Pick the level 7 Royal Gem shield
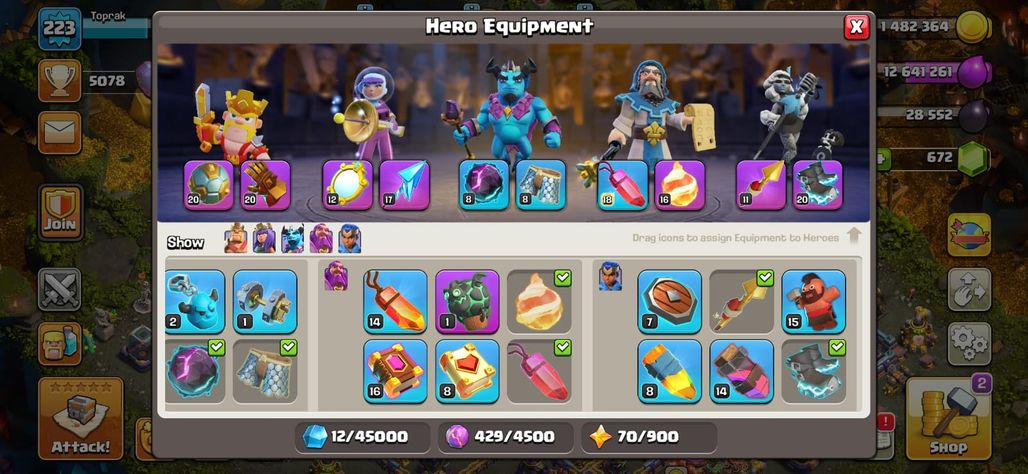The image size is (1028, 474). click(669, 302)
